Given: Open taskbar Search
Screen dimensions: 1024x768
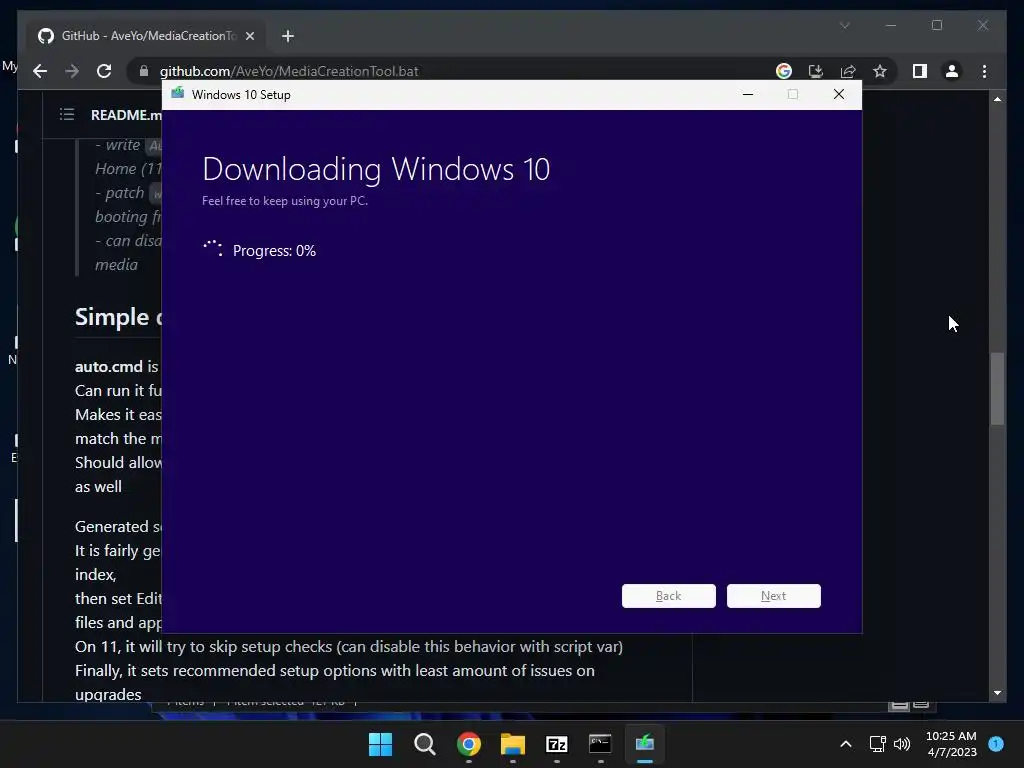Looking at the screenshot, I should (424, 744).
